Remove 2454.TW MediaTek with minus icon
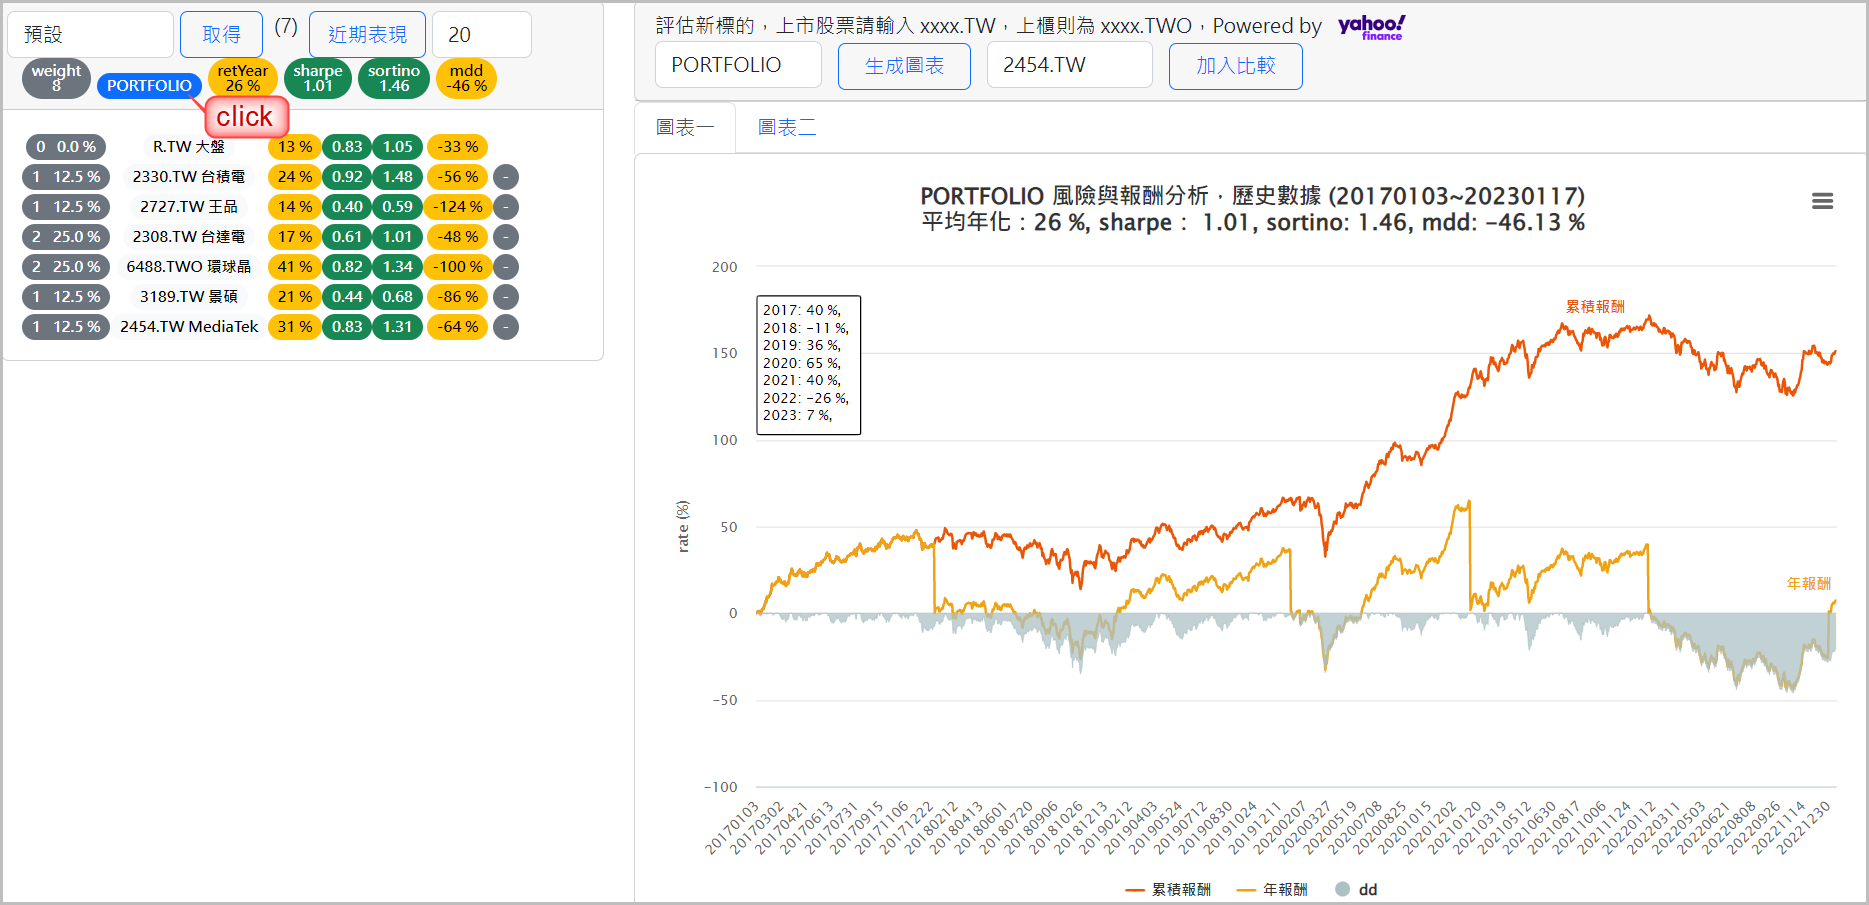 pyautogui.click(x=506, y=327)
